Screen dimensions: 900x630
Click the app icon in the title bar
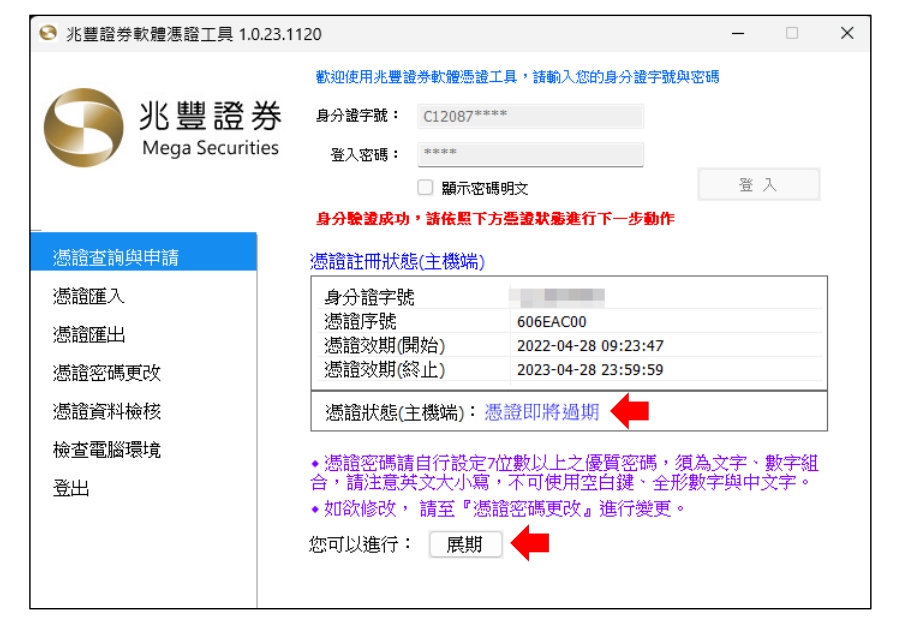(x=48, y=34)
